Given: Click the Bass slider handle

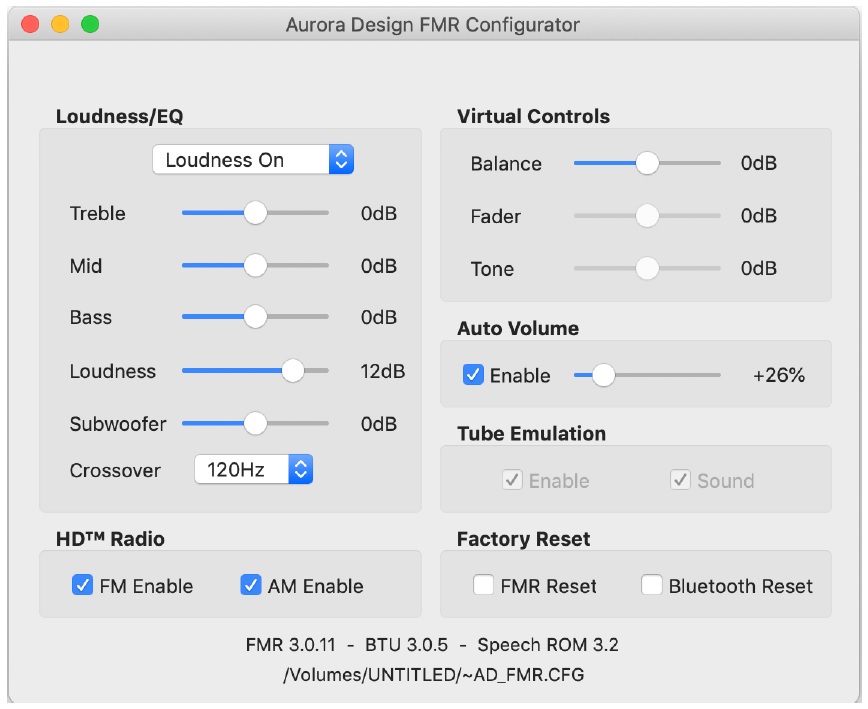Looking at the screenshot, I should [x=256, y=317].
